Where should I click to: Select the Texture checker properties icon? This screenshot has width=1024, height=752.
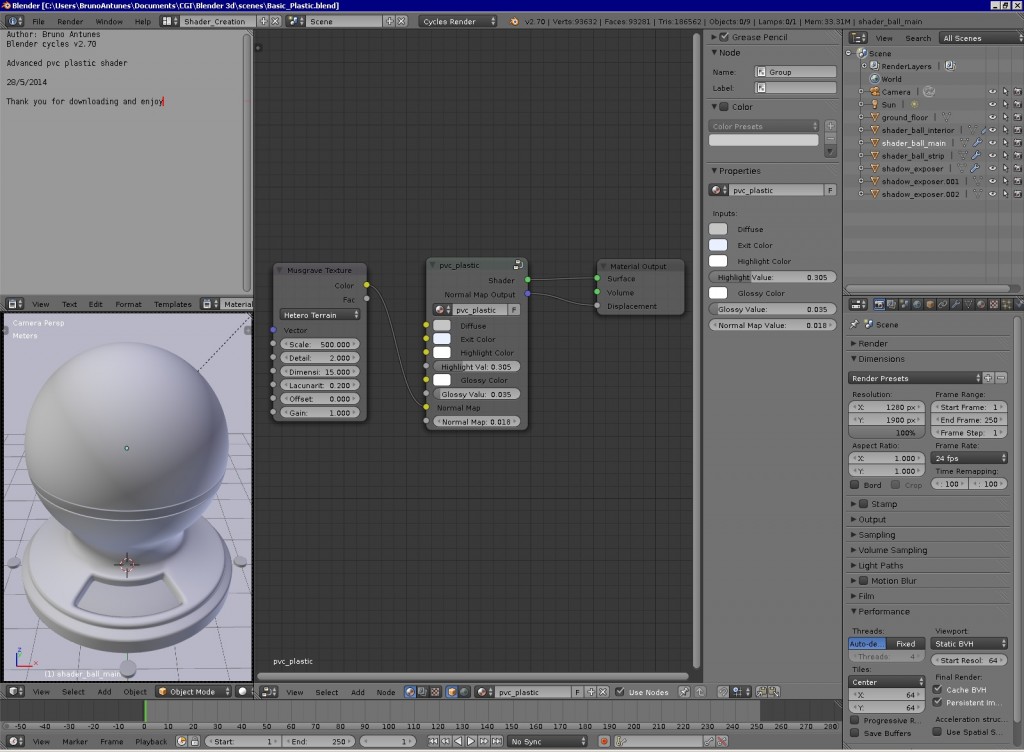(x=993, y=304)
